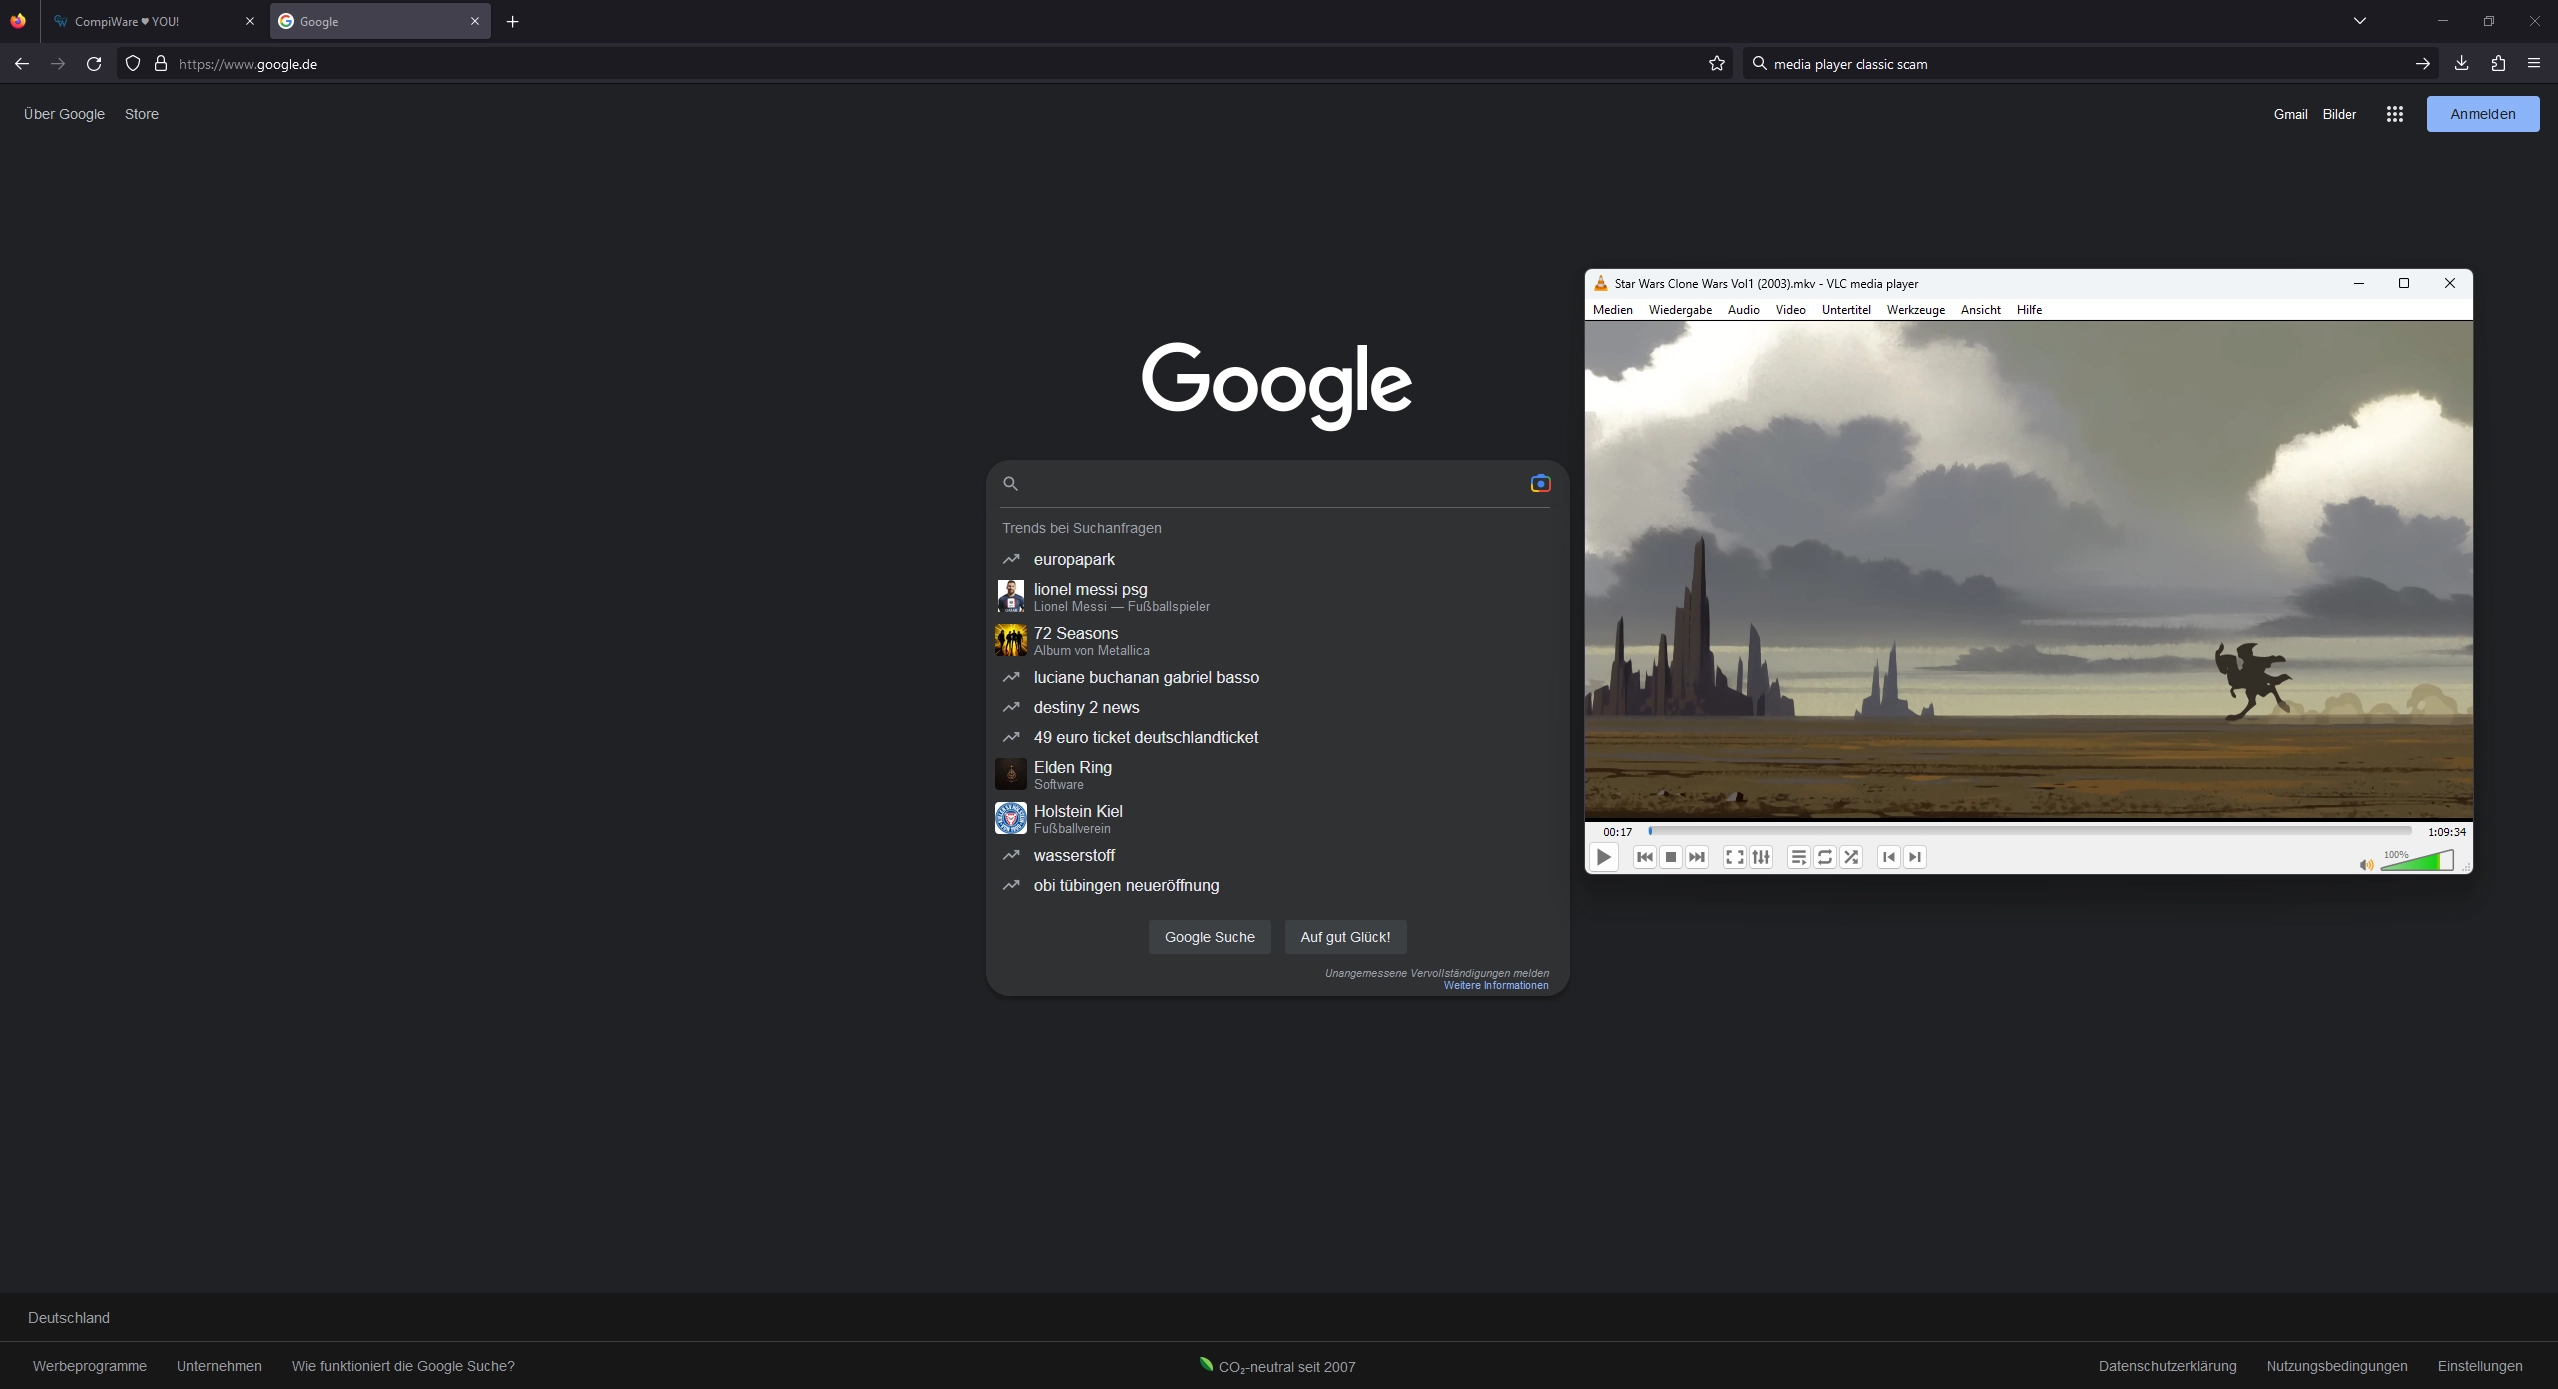Image resolution: width=2558 pixels, height=1389 pixels.
Task: Skip to previous media in VLC
Action: click(1644, 857)
